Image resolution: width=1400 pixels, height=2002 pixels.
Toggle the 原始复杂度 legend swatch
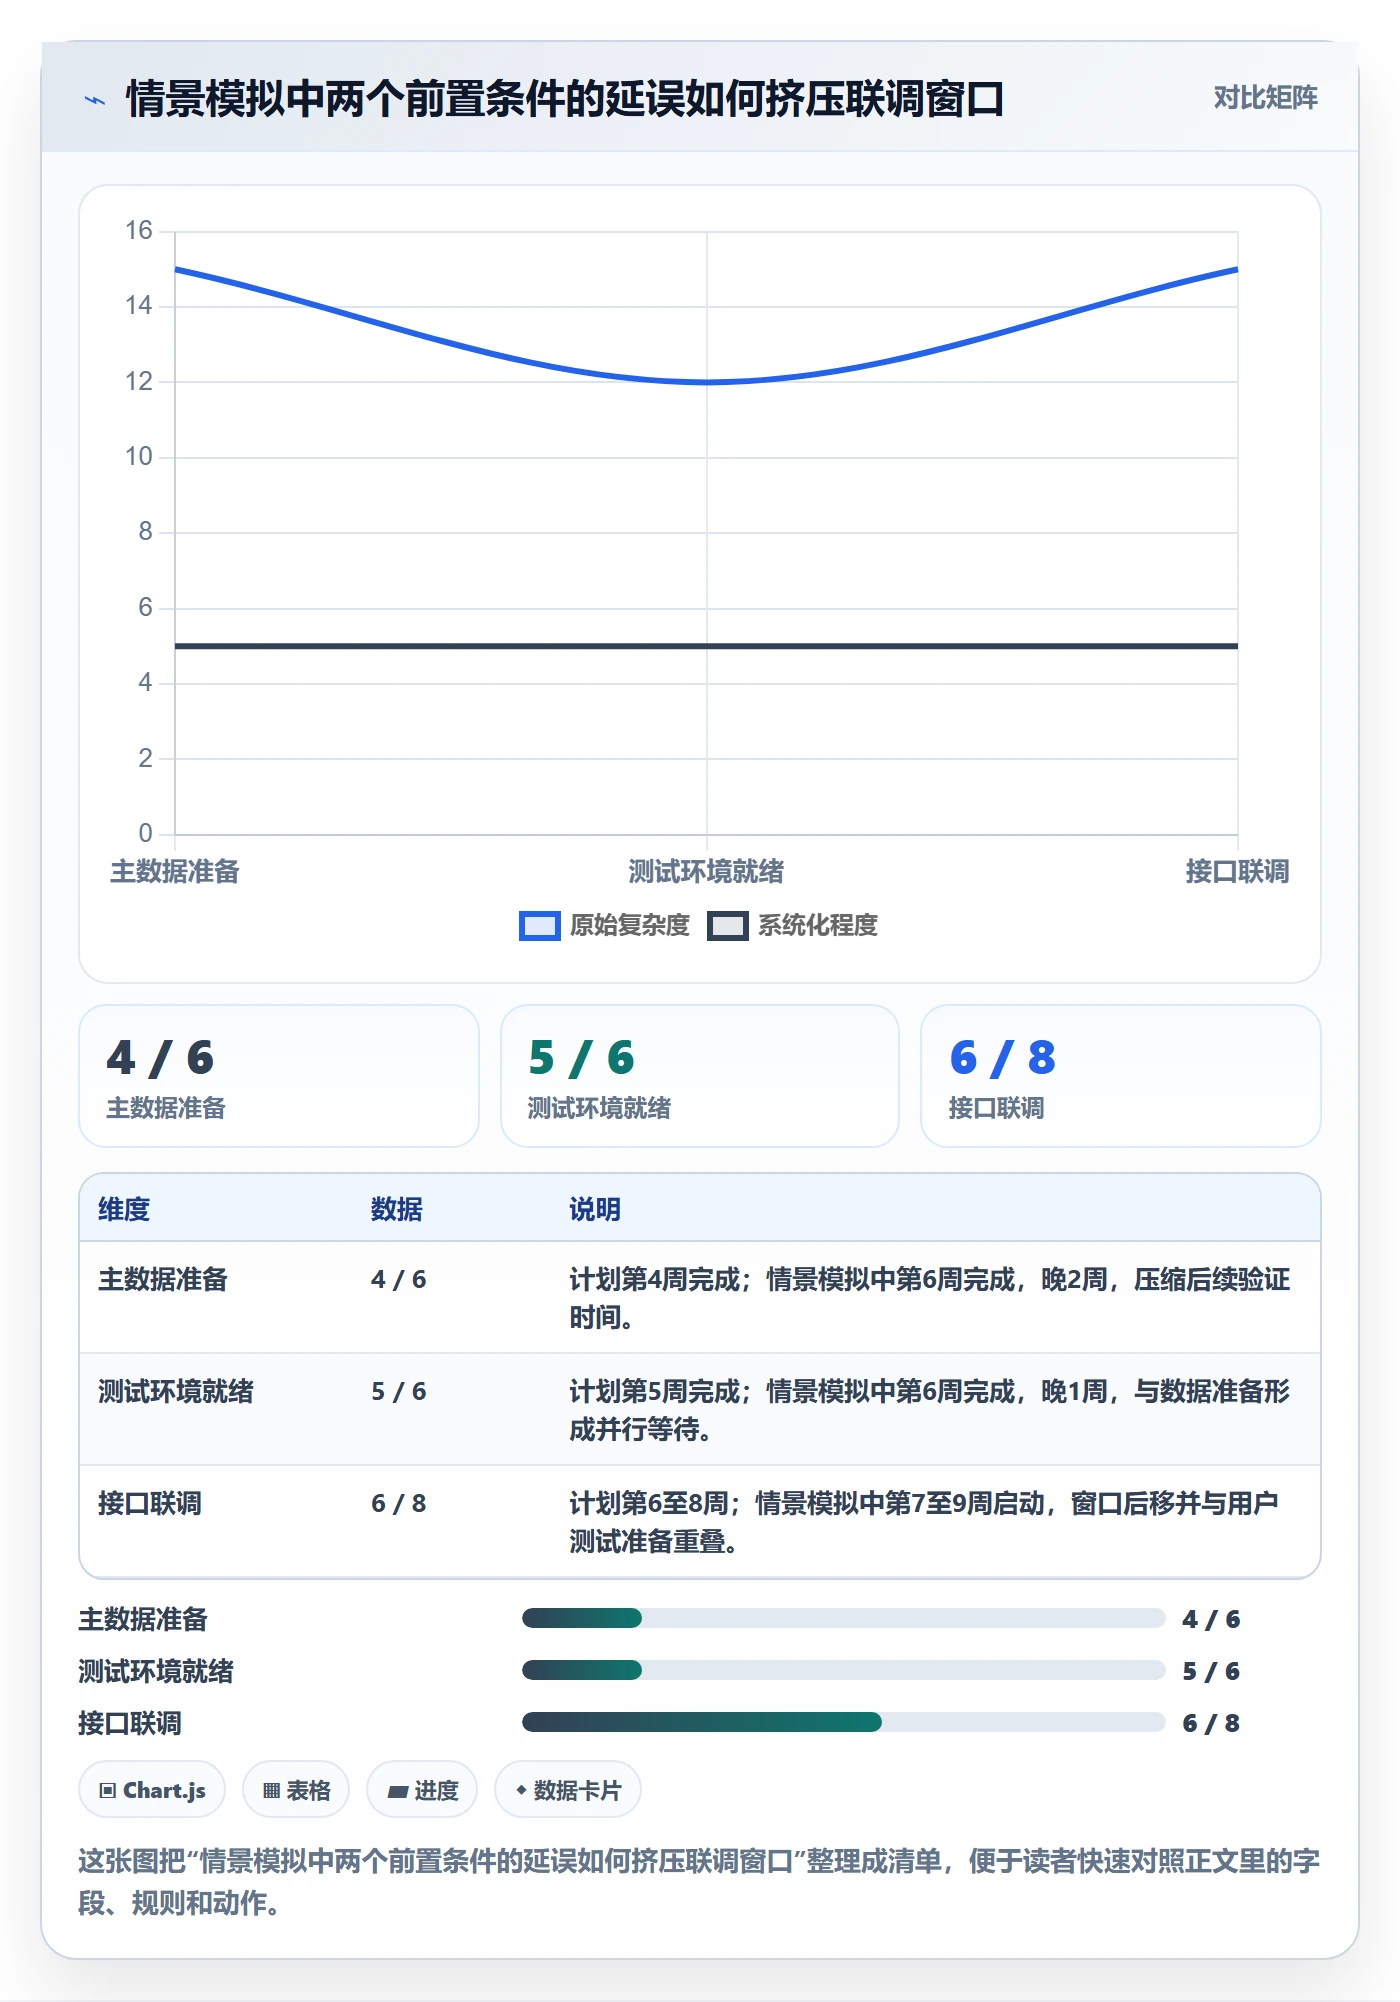540,926
